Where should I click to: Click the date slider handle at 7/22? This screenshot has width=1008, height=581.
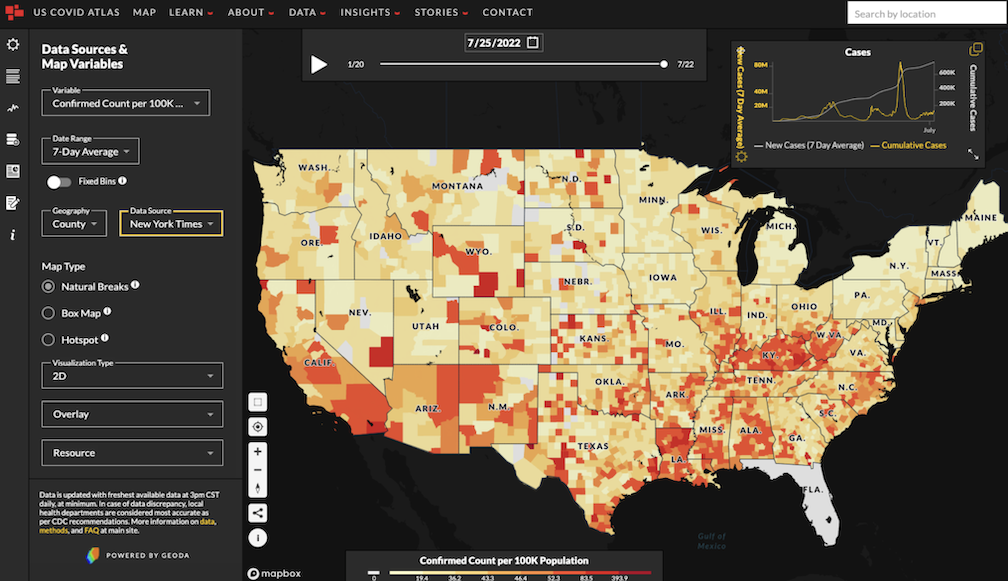(x=664, y=64)
